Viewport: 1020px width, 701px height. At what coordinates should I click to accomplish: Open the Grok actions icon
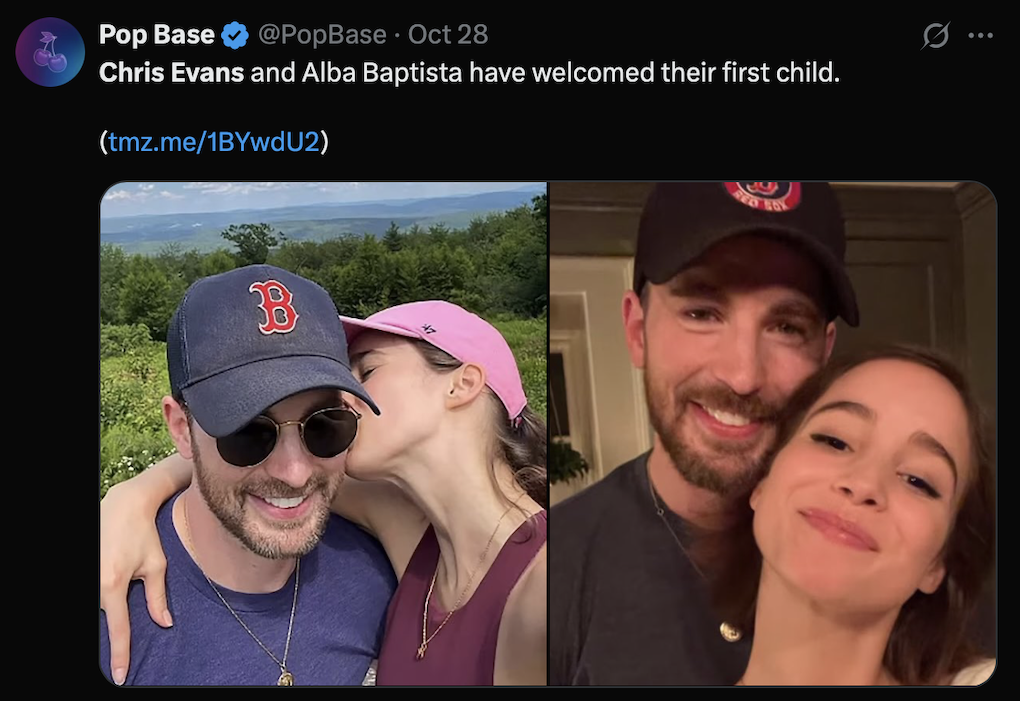click(935, 36)
